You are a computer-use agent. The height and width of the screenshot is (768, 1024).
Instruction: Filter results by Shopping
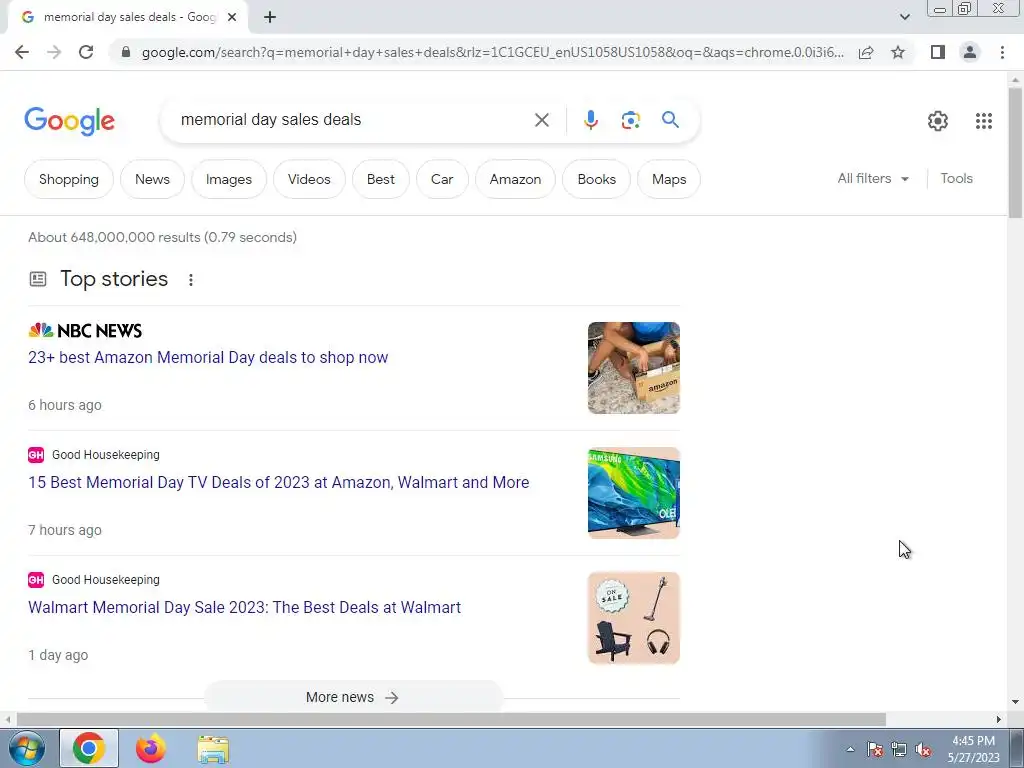pos(69,179)
